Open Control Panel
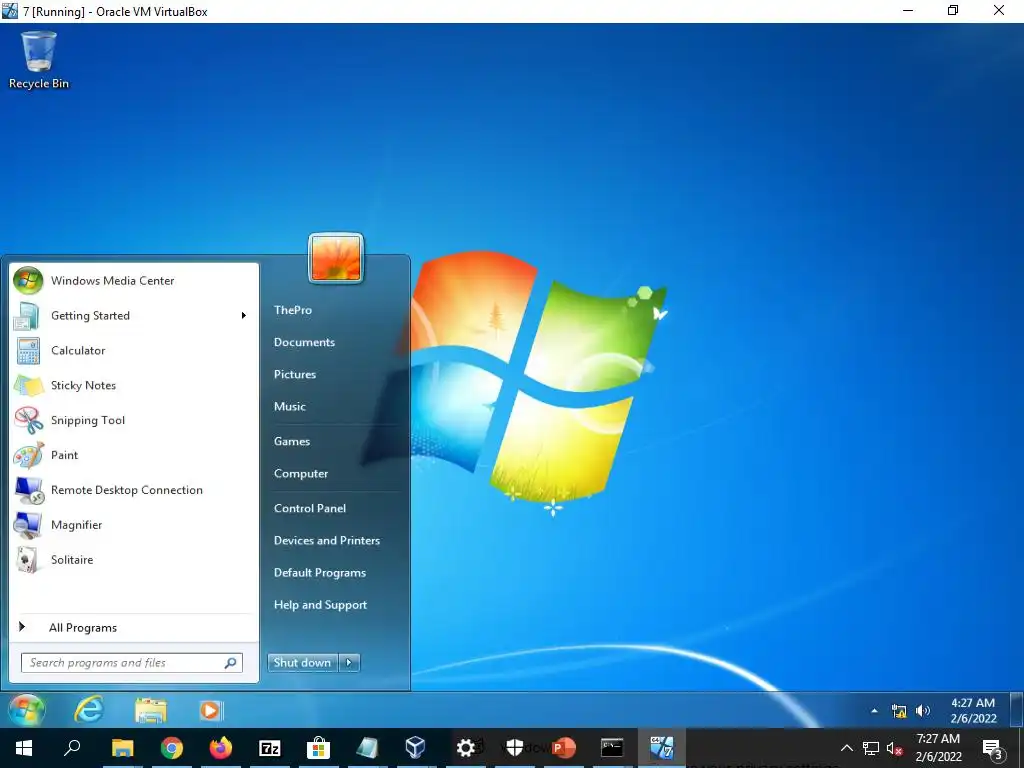The height and width of the screenshot is (768, 1024). click(310, 508)
